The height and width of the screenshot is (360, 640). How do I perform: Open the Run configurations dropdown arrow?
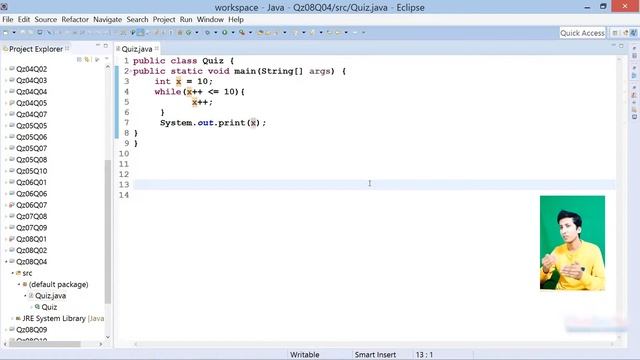click(233, 33)
